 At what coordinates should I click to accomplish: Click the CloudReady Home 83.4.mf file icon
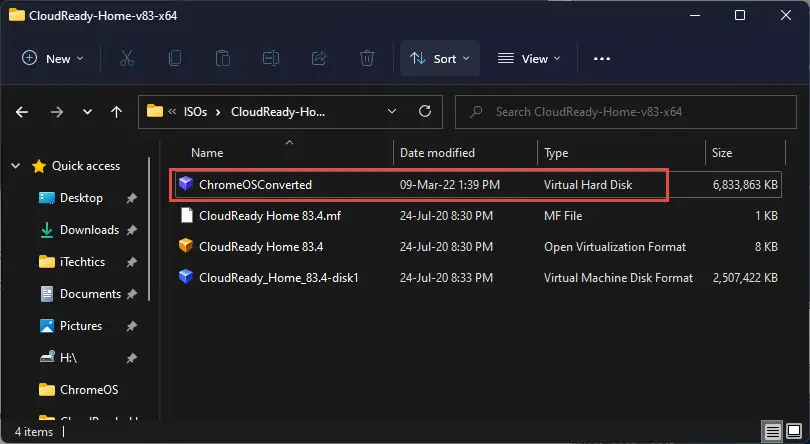[186, 215]
